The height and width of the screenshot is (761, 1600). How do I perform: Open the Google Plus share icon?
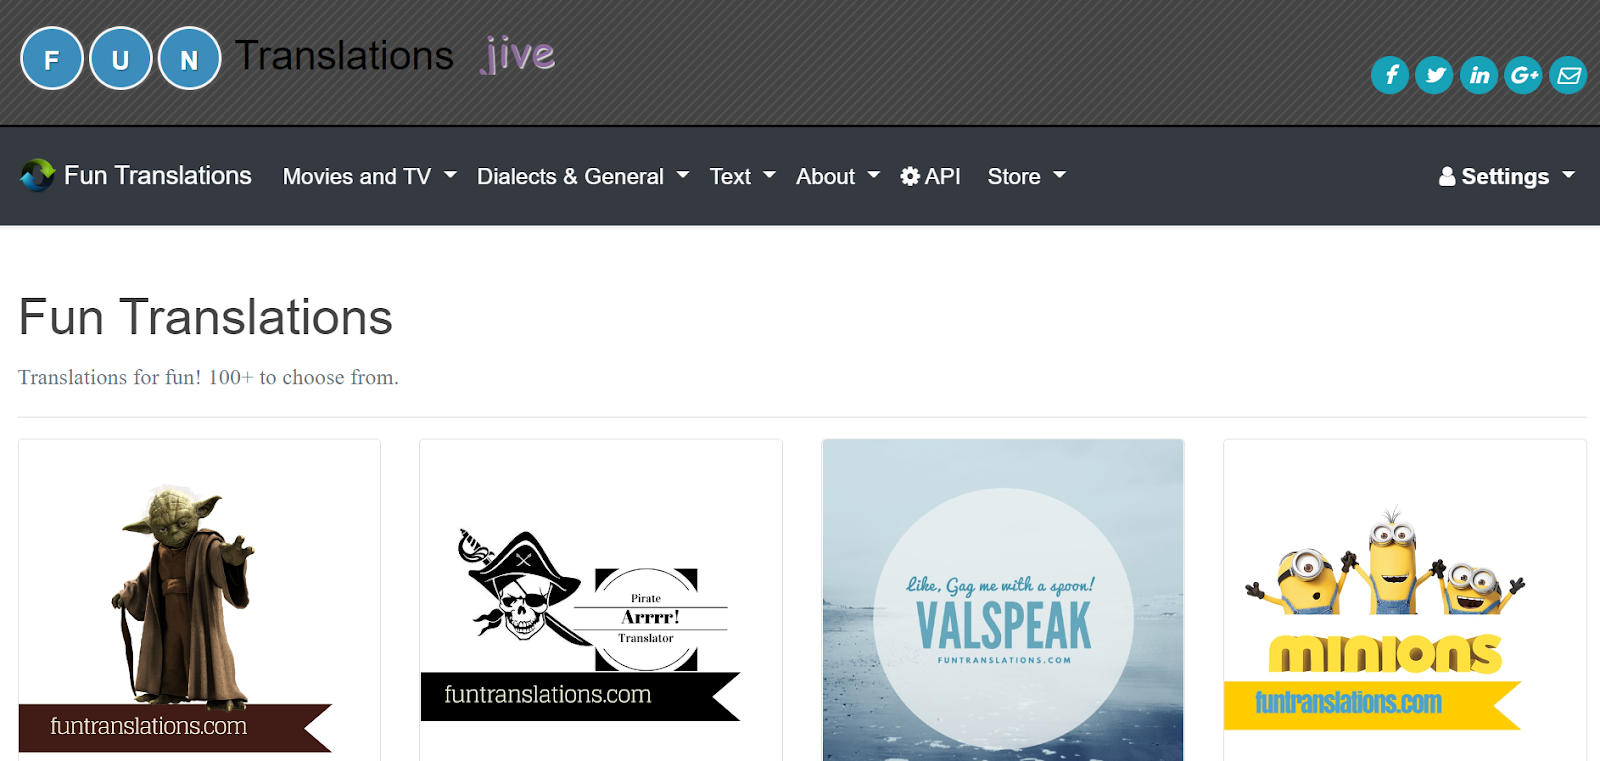[x=1524, y=75]
